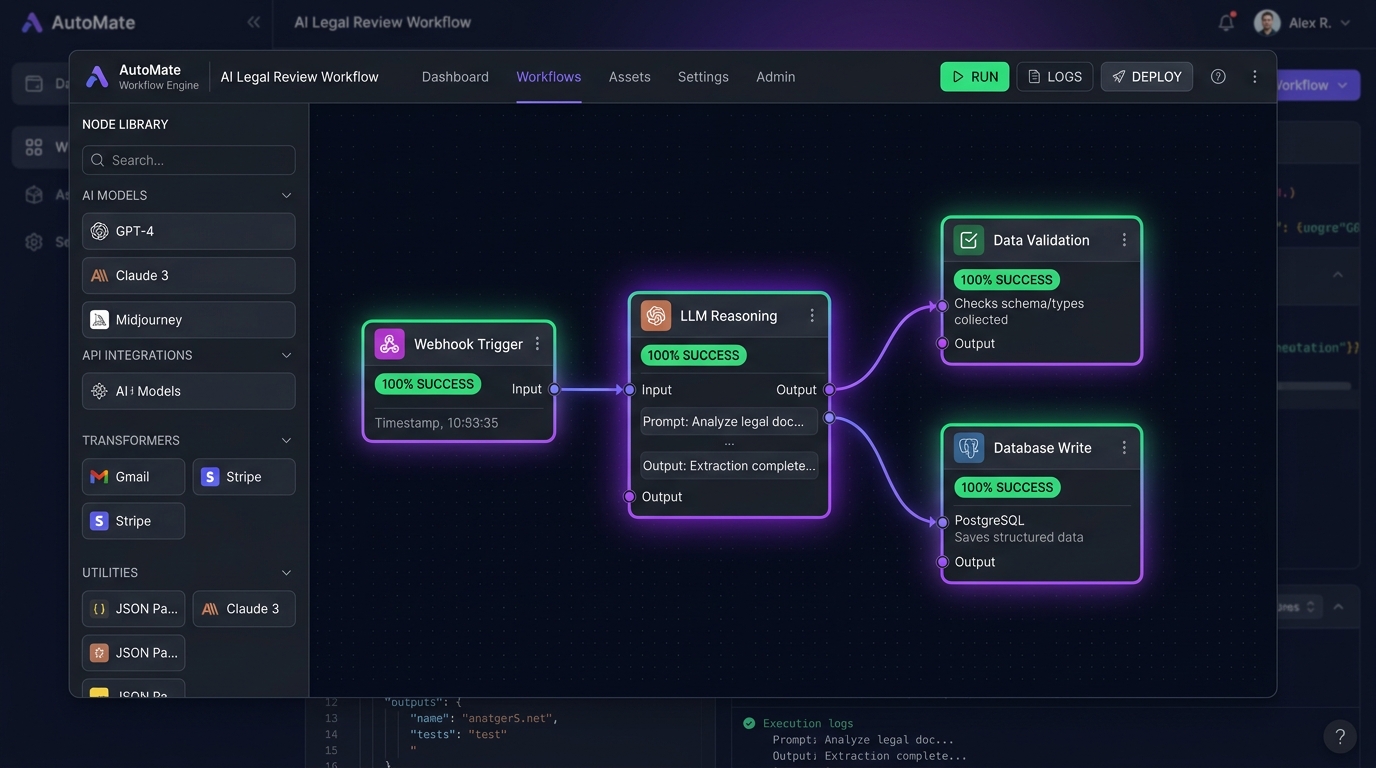The width and height of the screenshot is (1376, 768).
Task: Click the Webhook Trigger node icon
Action: pos(389,344)
